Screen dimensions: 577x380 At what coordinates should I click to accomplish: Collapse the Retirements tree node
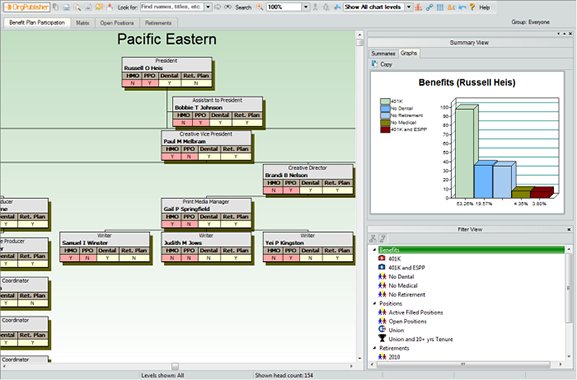click(x=375, y=348)
